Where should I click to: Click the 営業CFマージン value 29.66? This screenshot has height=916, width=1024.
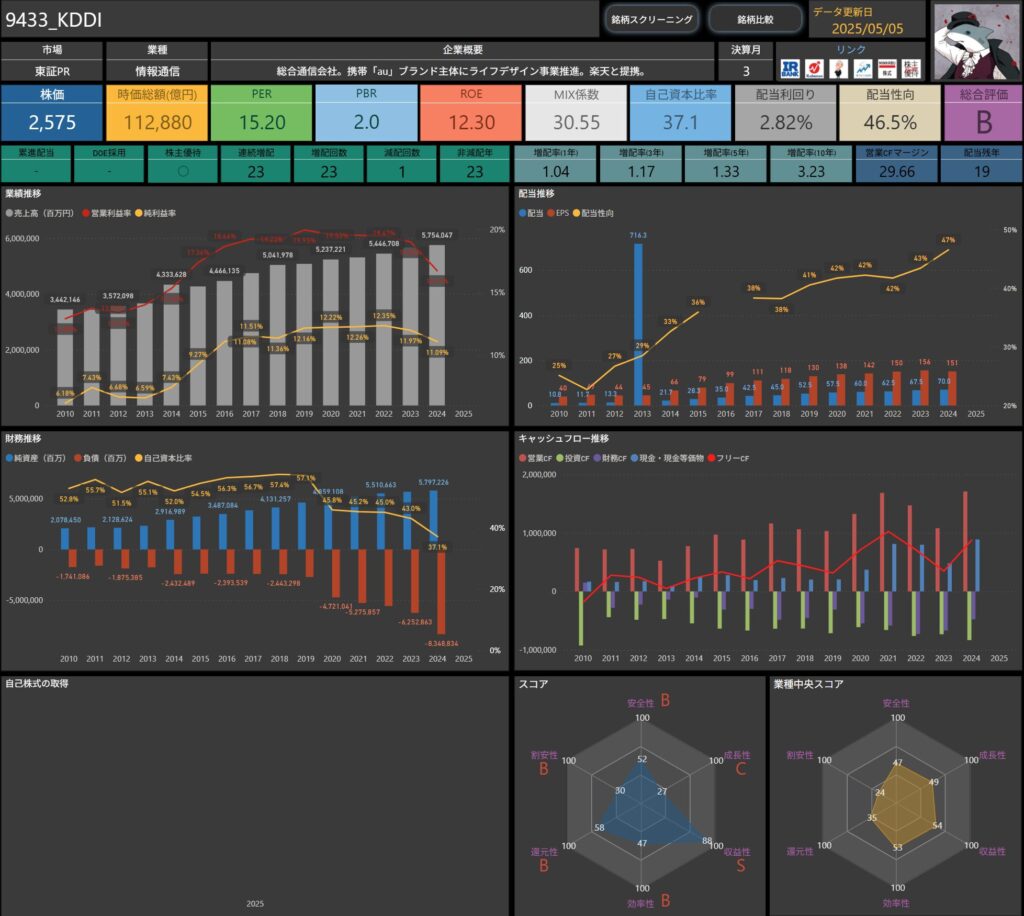pos(897,172)
